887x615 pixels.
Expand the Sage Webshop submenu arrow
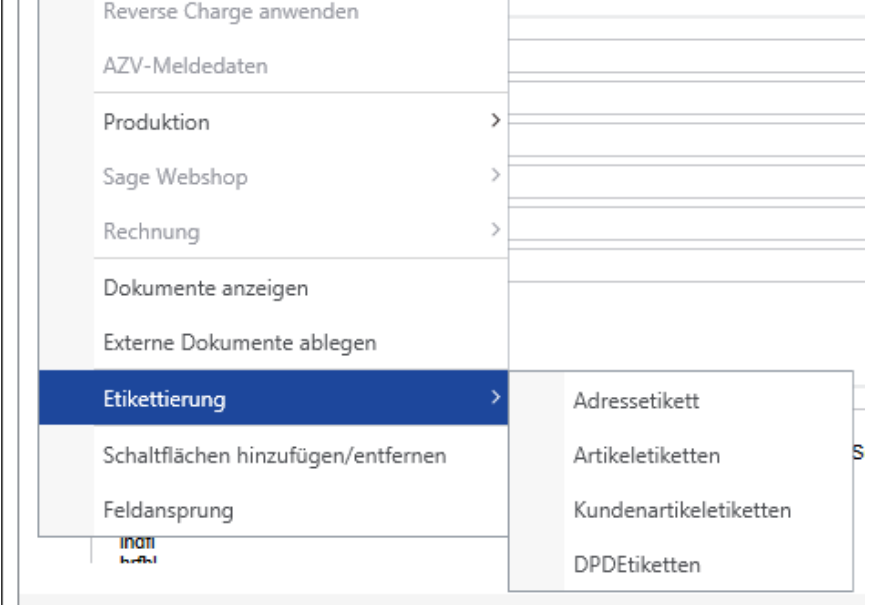494,177
